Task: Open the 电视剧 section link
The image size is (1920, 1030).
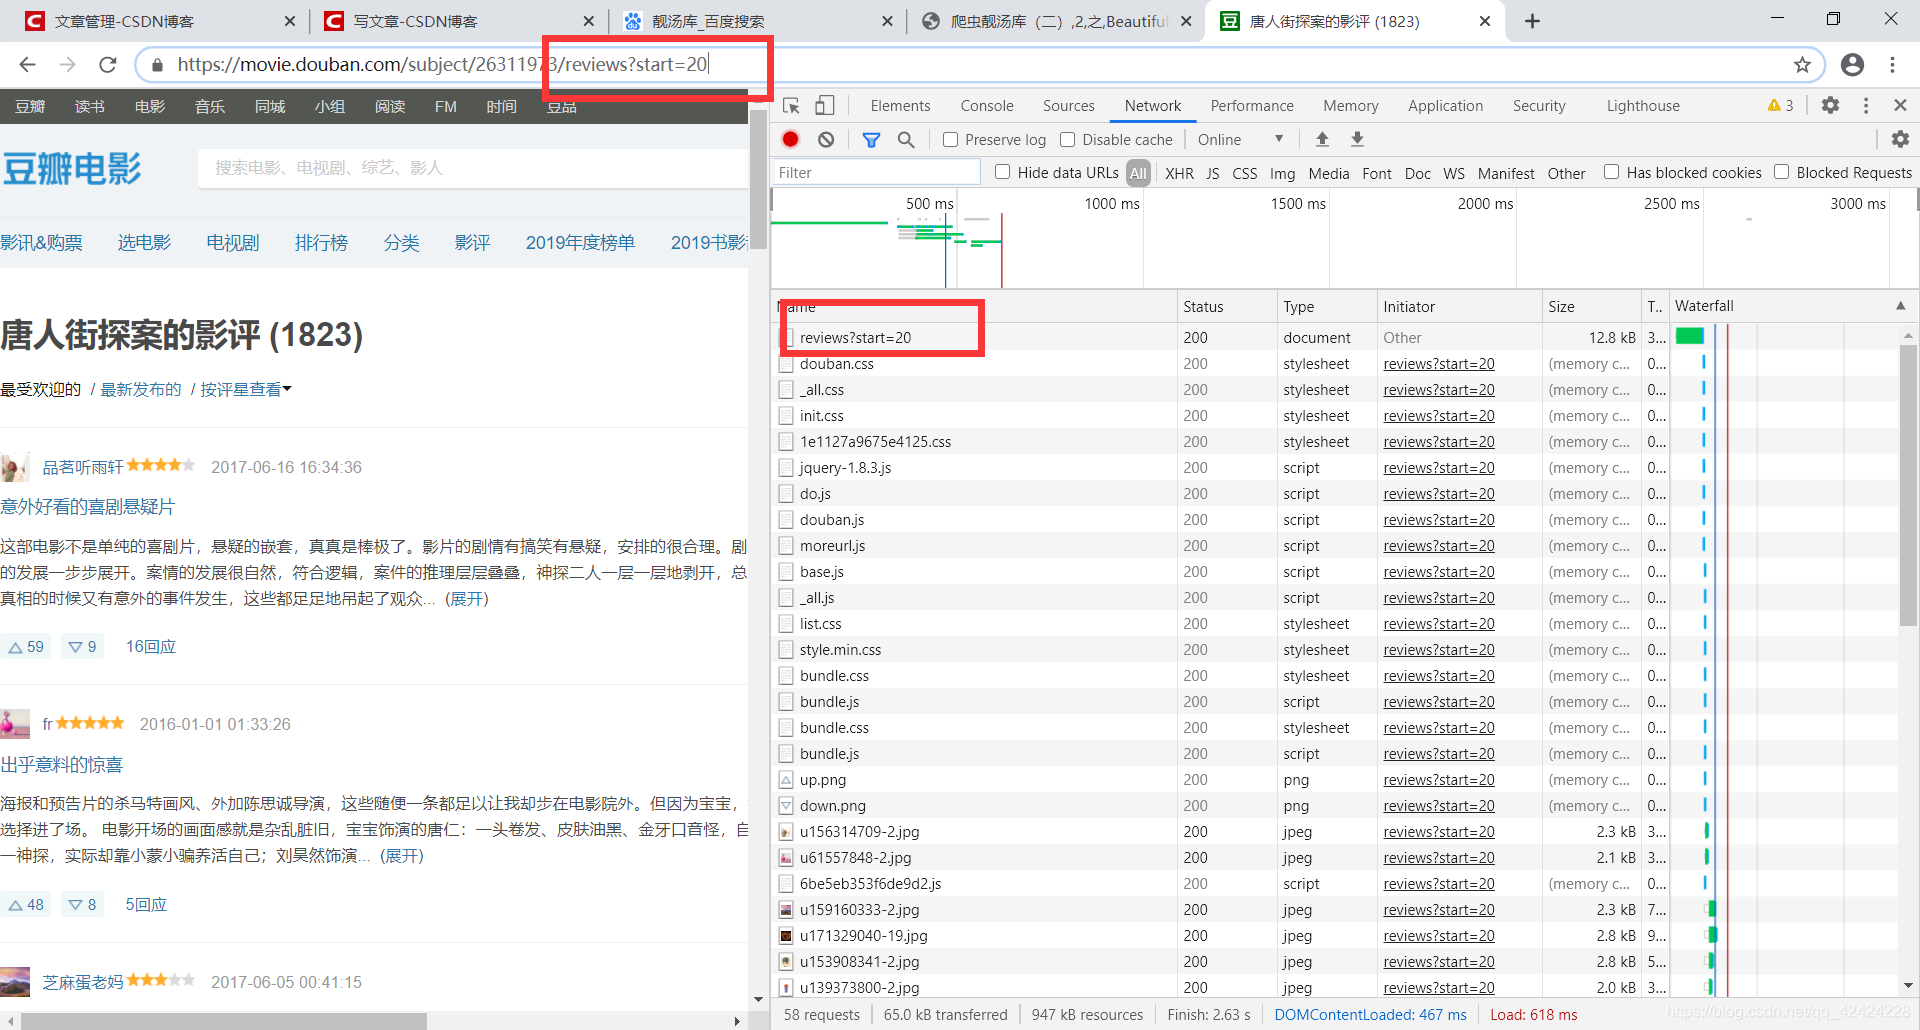Action: point(232,243)
